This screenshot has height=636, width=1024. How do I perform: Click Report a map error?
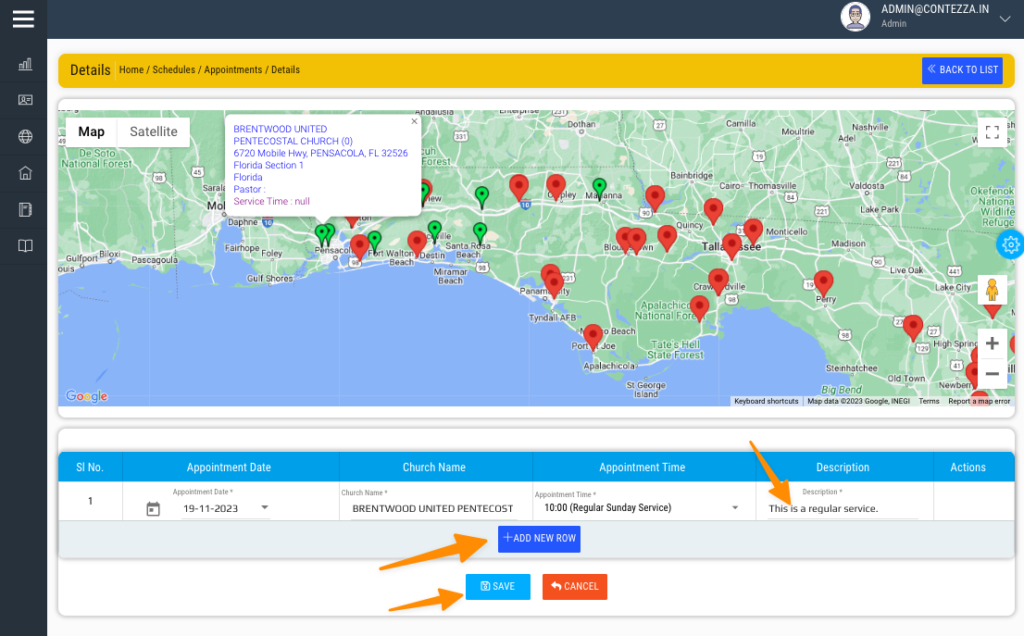click(x=979, y=401)
